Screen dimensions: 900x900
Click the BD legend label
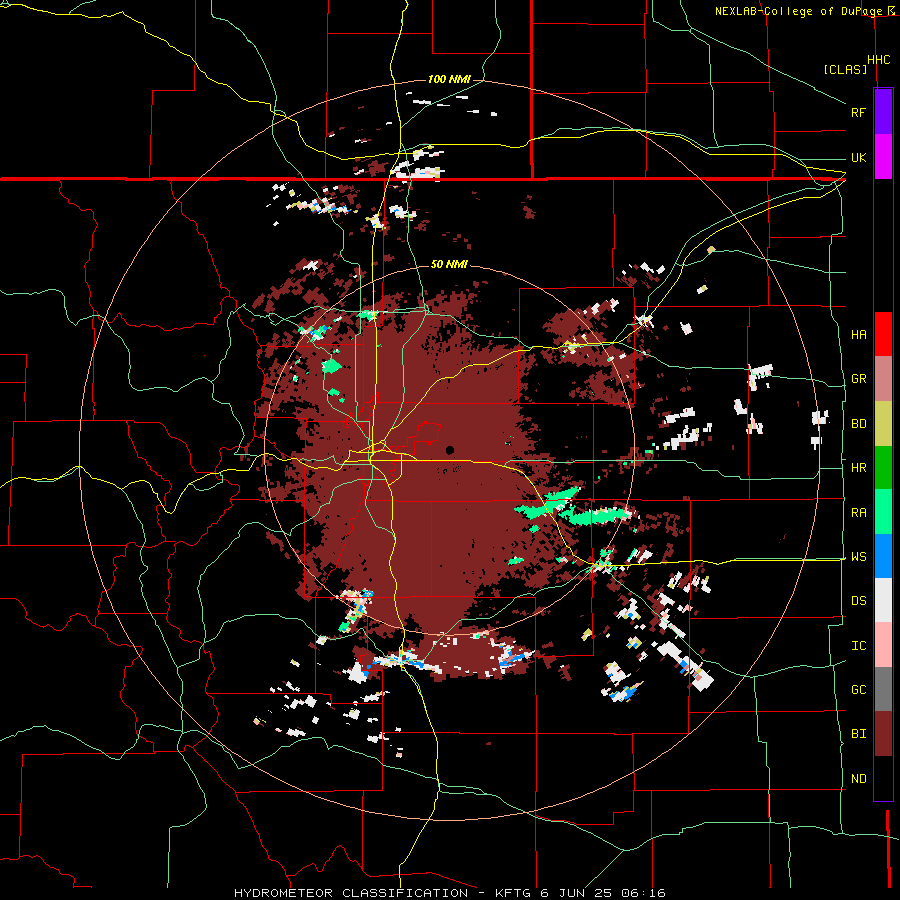(x=858, y=424)
